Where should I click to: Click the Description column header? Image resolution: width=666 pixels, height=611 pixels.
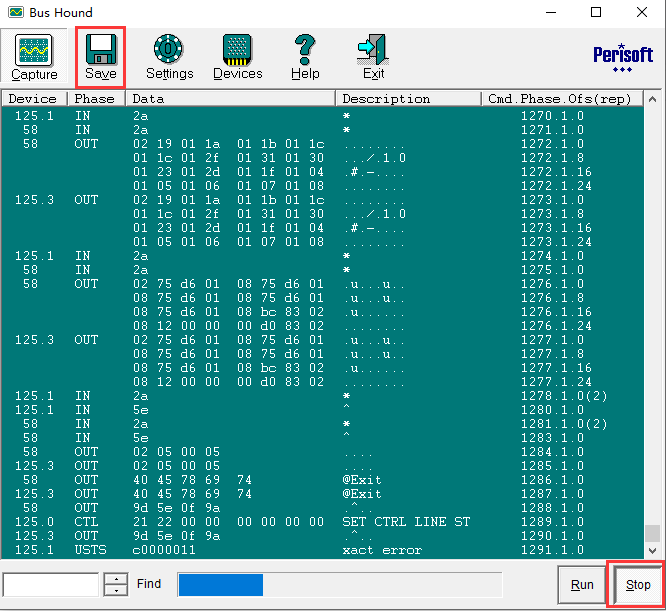click(386, 99)
